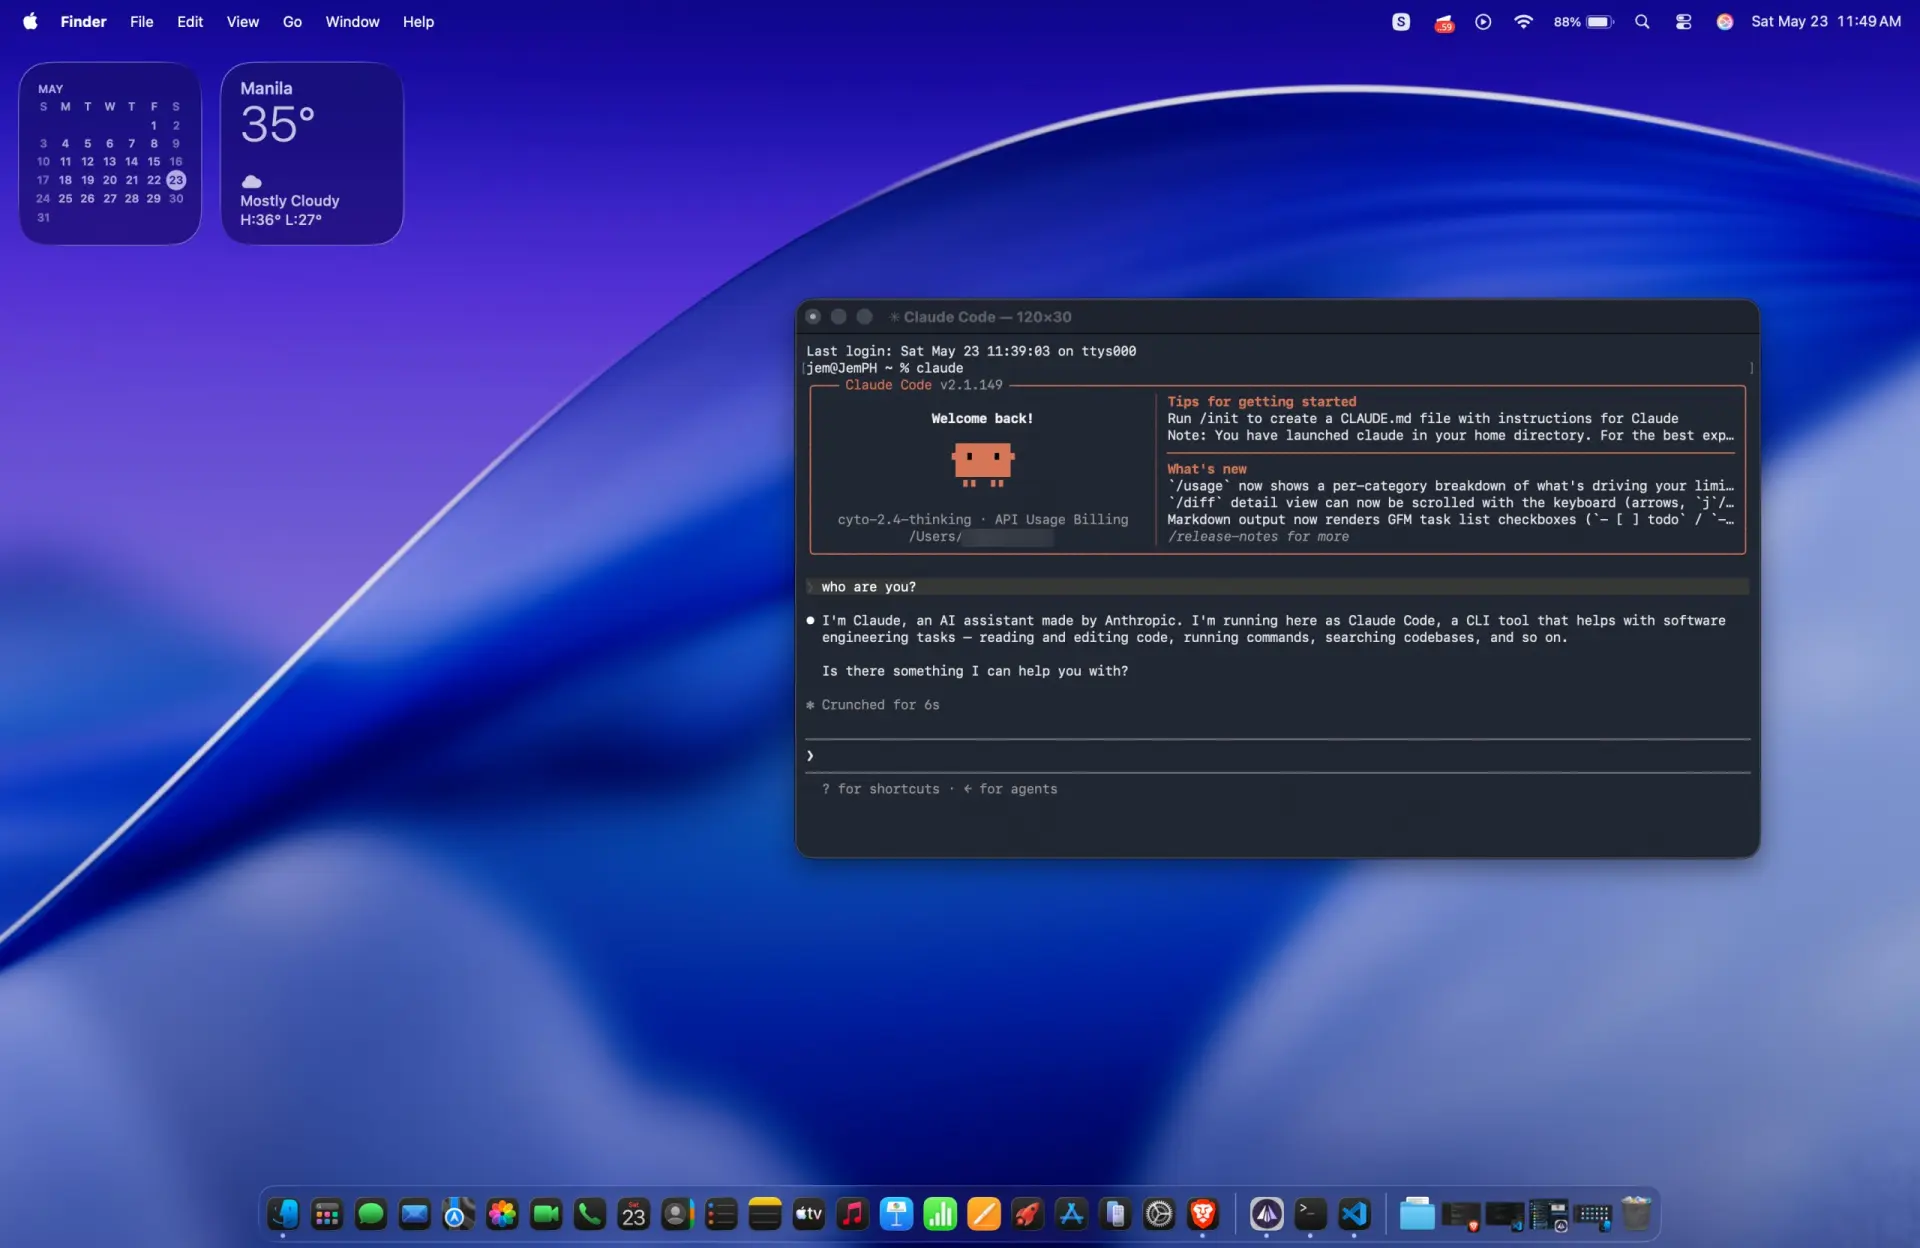Open Music from the Dock
This screenshot has width=1920, height=1248.
[852, 1214]
